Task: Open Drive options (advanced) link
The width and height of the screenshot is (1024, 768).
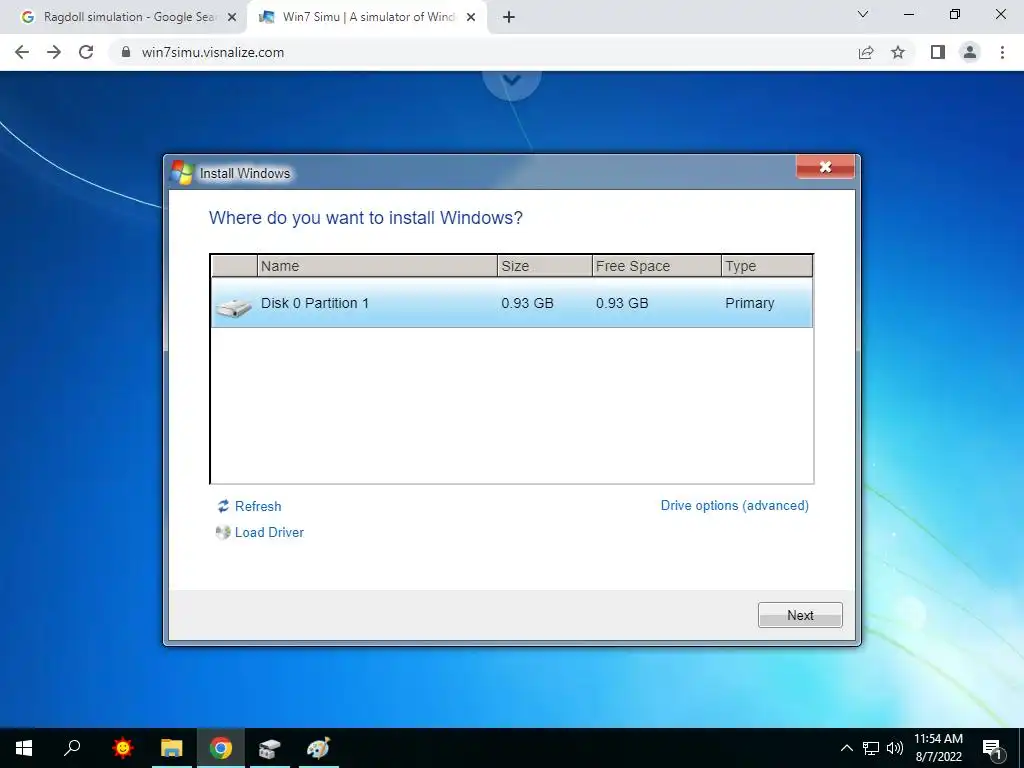Action: 735,505
